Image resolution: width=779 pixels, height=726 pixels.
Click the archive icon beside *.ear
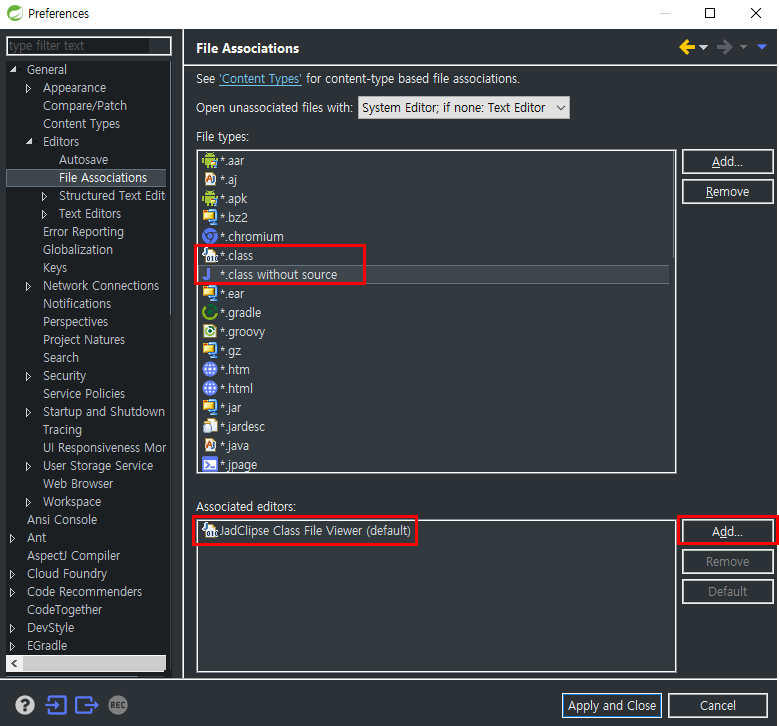(210, 293)
